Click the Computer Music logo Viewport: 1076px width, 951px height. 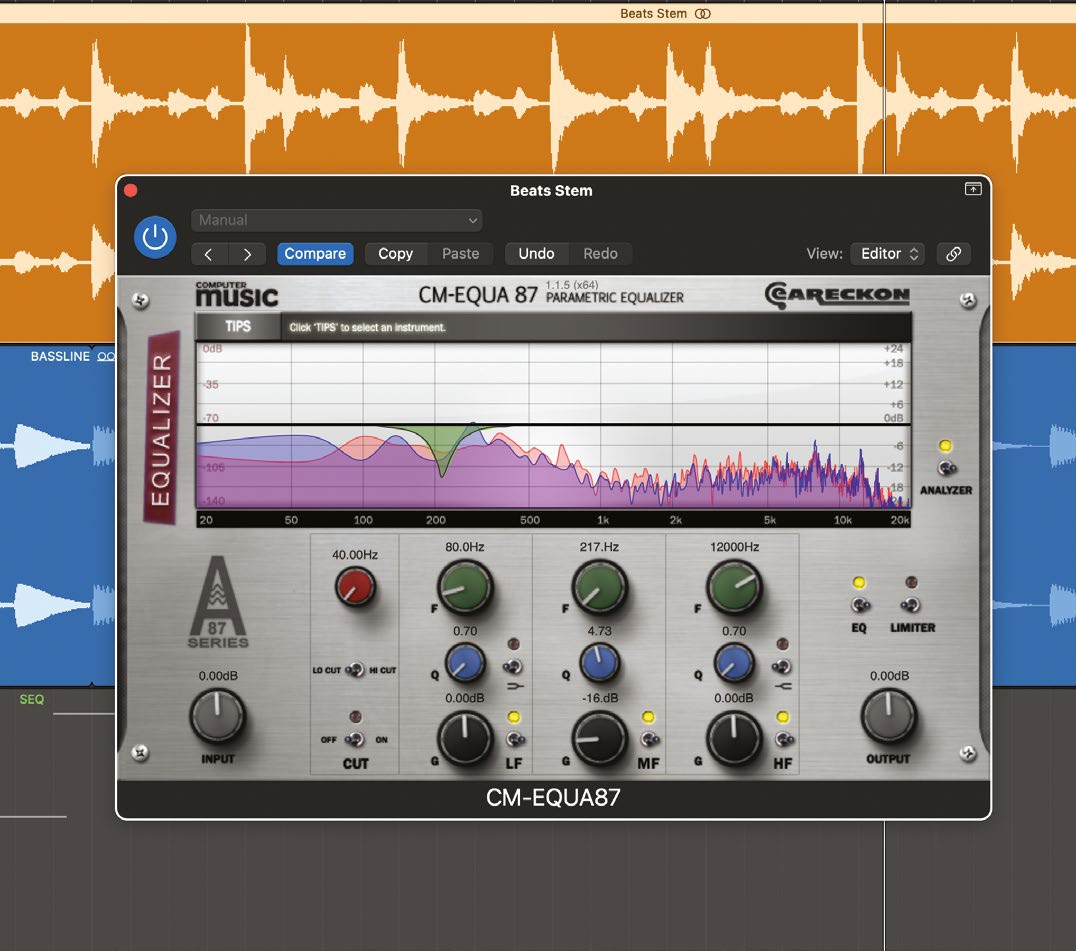(x=237, y=294)
